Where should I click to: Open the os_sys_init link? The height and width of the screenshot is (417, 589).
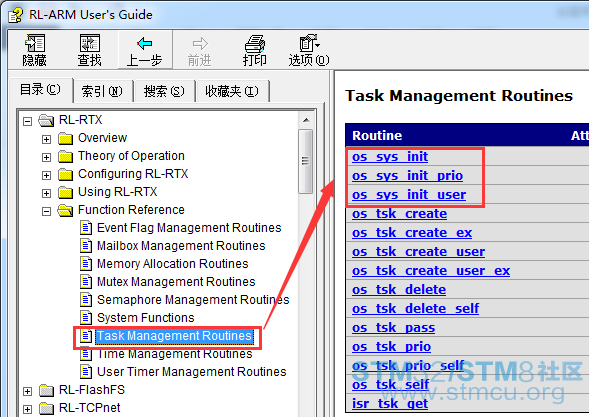point(390,157)
